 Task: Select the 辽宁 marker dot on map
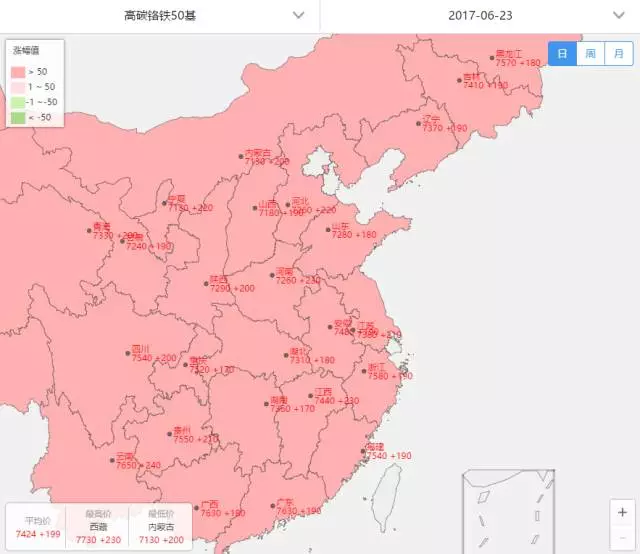point(418,123)
